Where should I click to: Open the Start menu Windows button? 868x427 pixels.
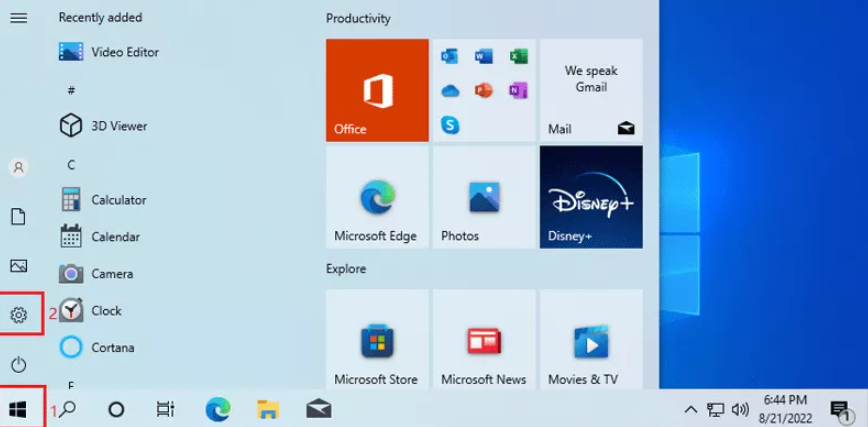[18, 409]
